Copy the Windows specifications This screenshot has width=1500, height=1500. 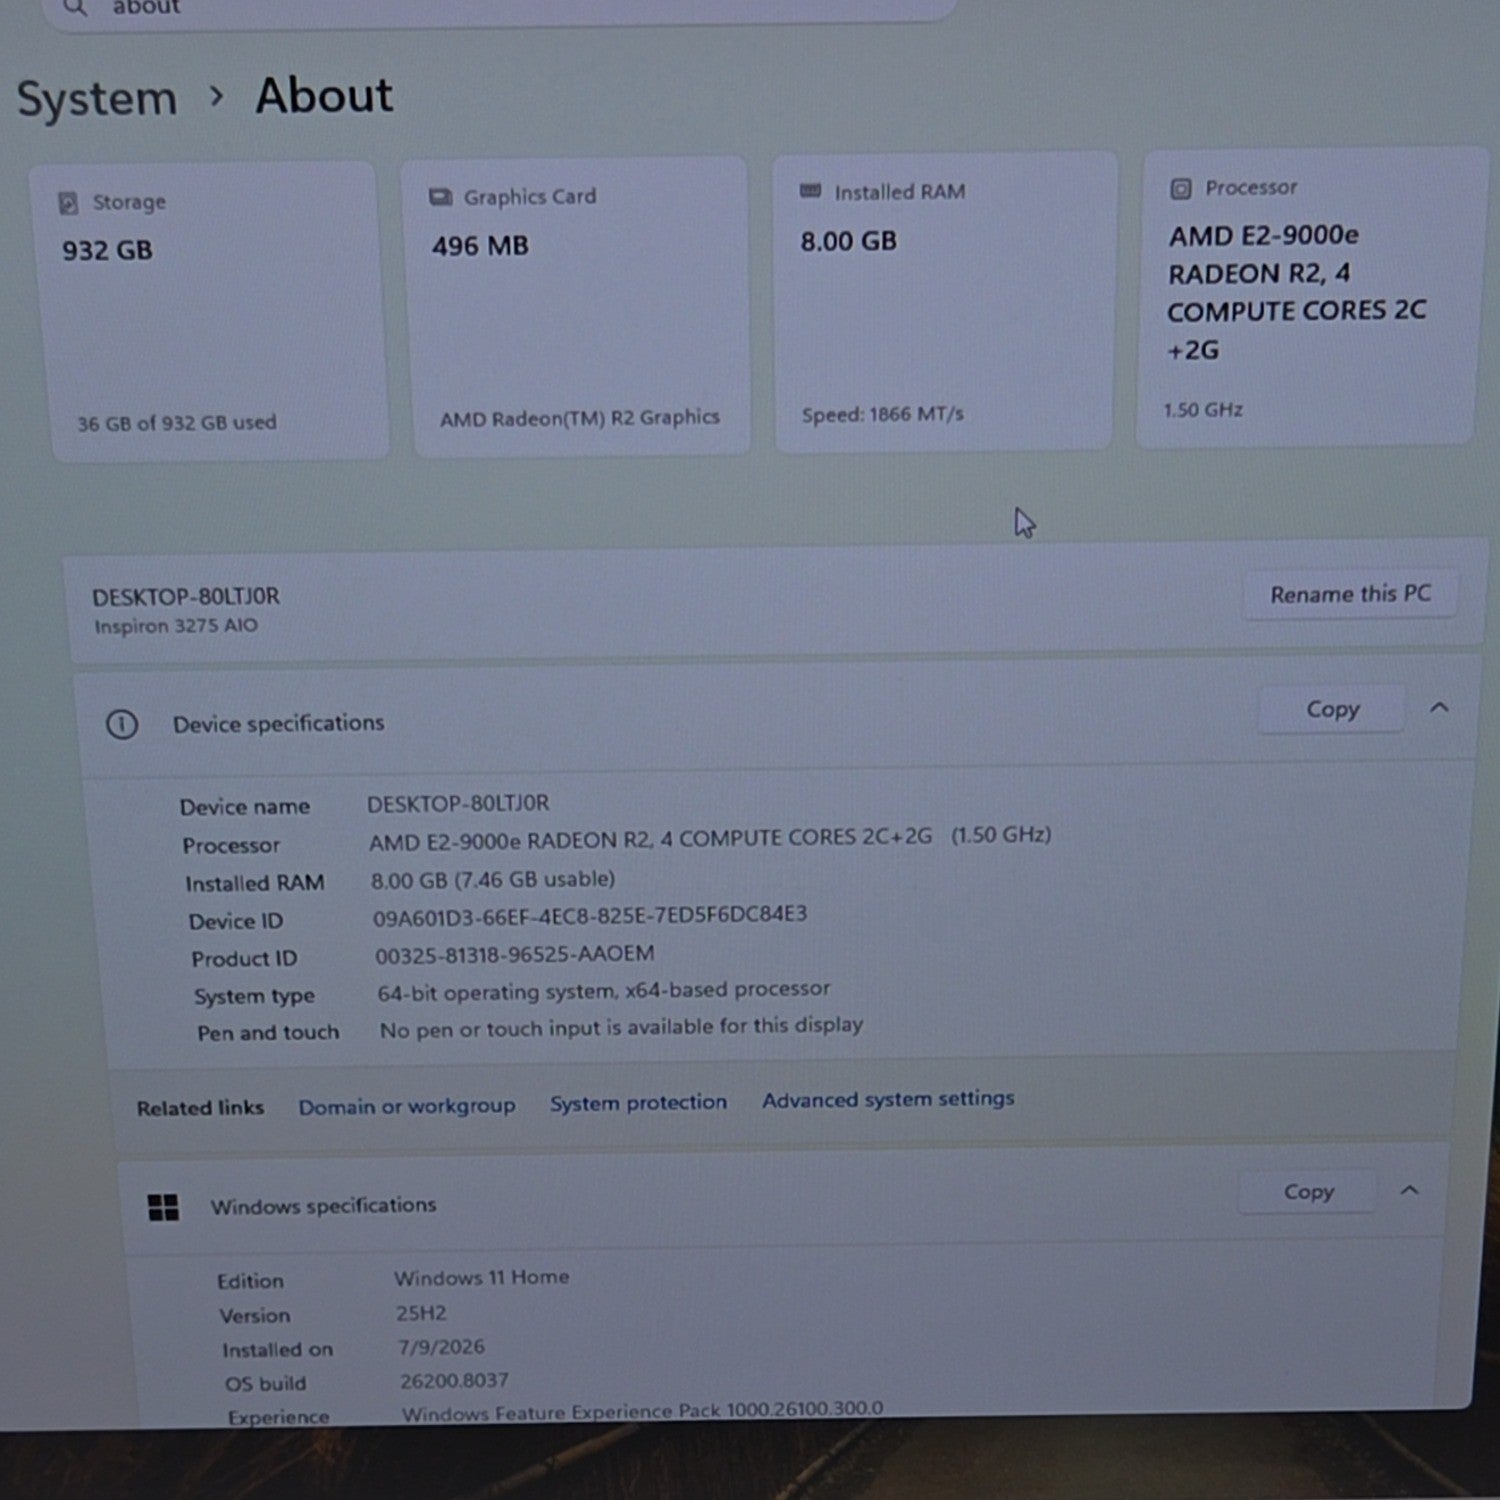1308,1192
